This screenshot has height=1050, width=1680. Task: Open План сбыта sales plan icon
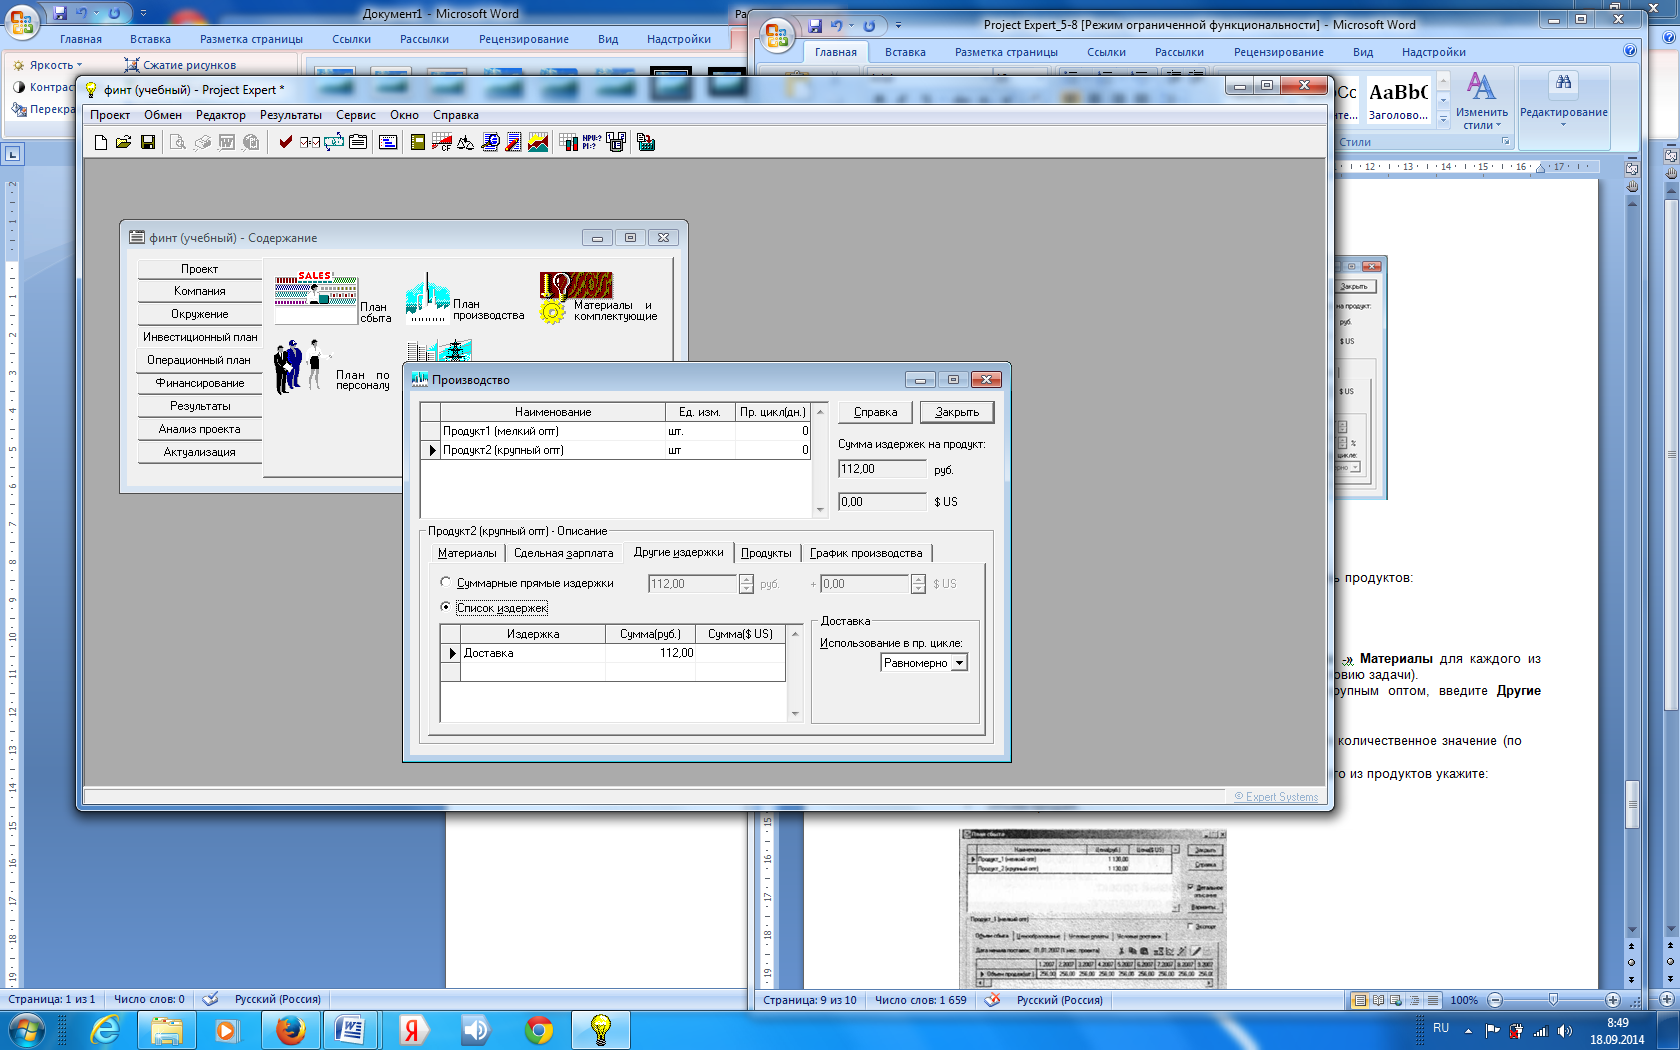click(x=316, y=297)
